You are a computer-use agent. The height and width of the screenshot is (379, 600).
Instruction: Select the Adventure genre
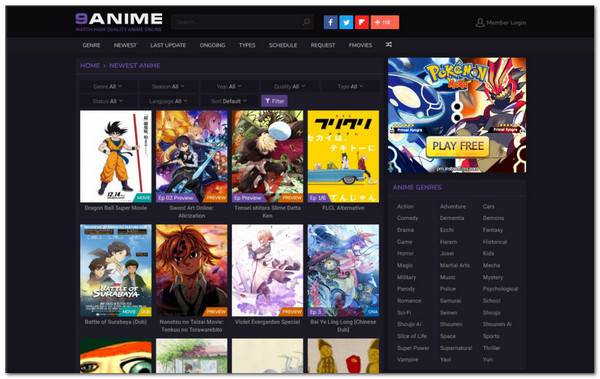coord(453,206)
